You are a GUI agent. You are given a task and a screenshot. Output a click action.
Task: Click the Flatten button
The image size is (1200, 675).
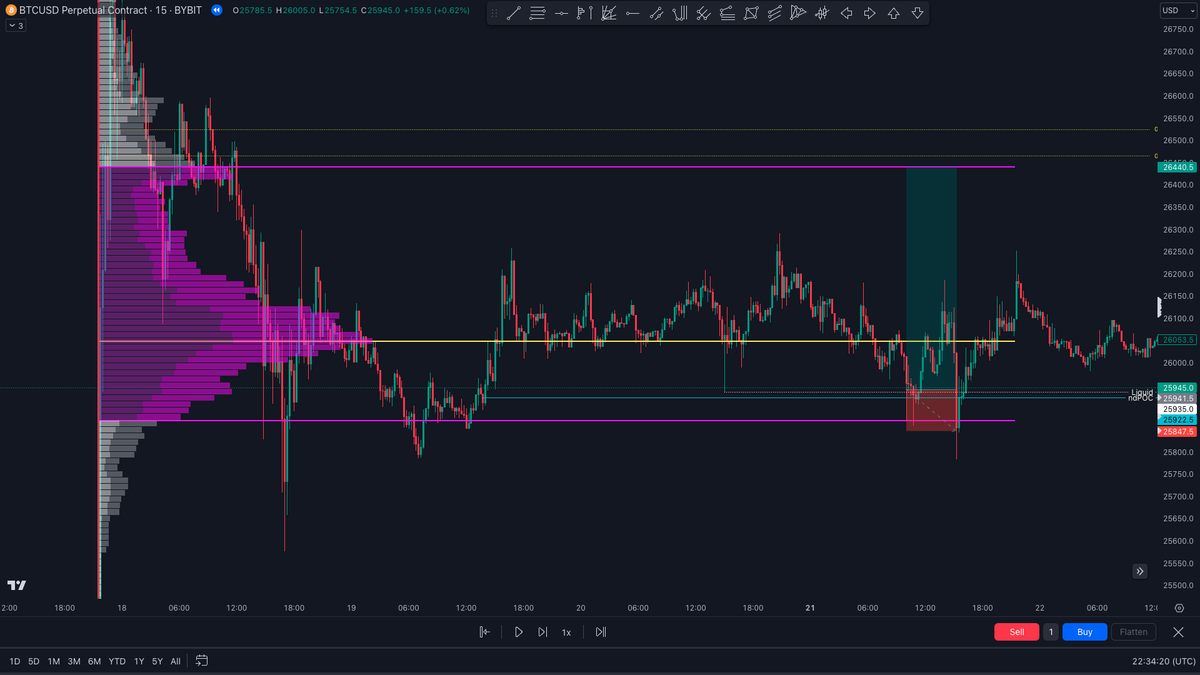pos(1133,632)
